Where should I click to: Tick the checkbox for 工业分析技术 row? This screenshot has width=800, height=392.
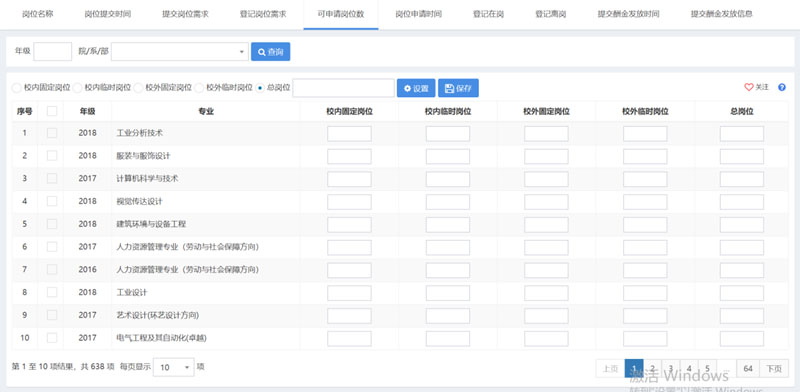tap(52, 133)
